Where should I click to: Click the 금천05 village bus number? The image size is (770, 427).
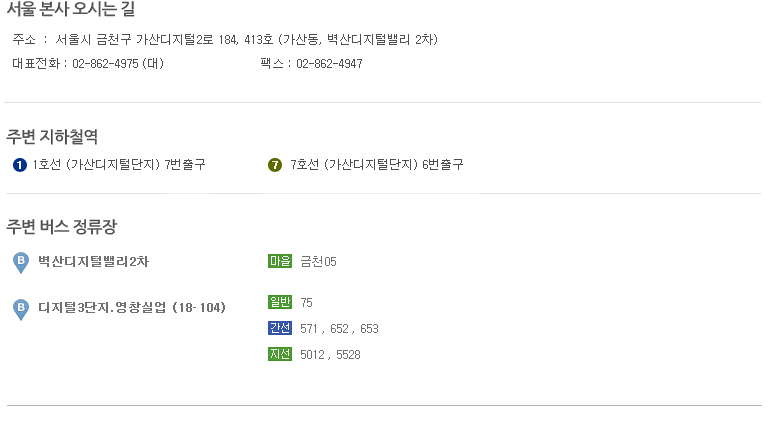[x=318, y=262]
